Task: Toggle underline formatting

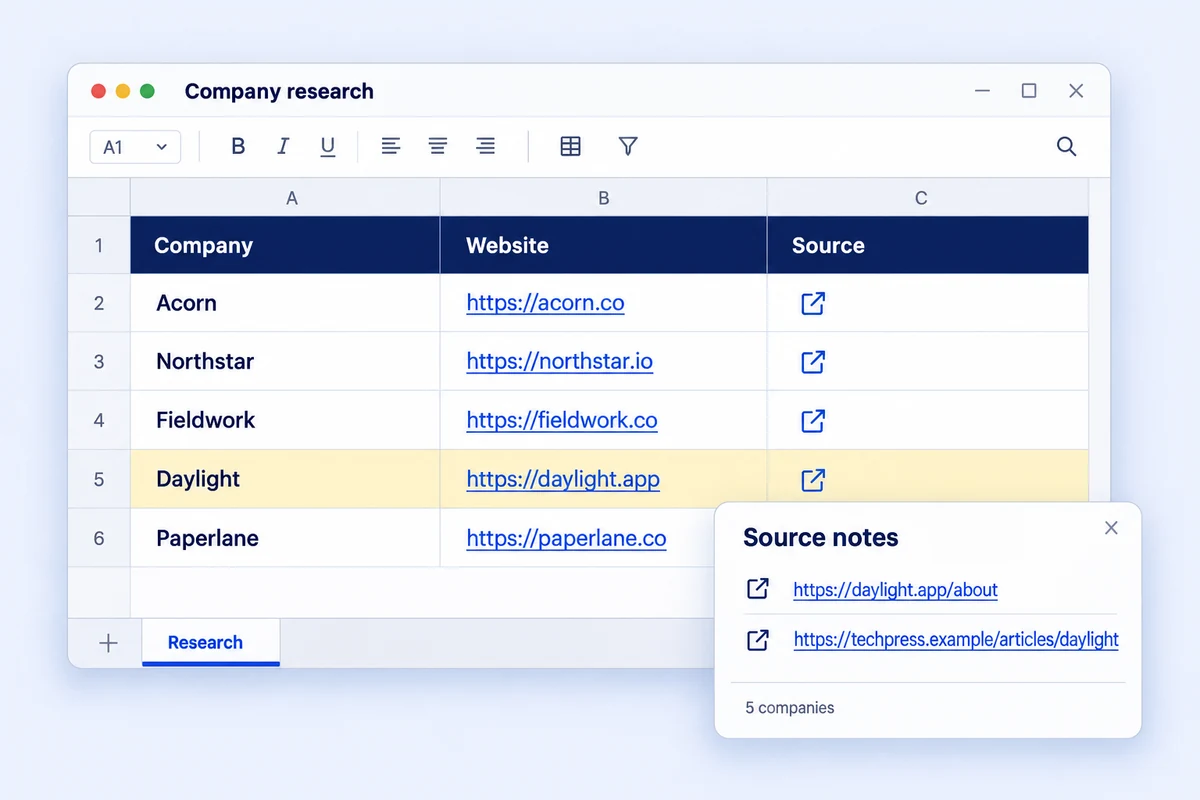Action: (327, 147)
